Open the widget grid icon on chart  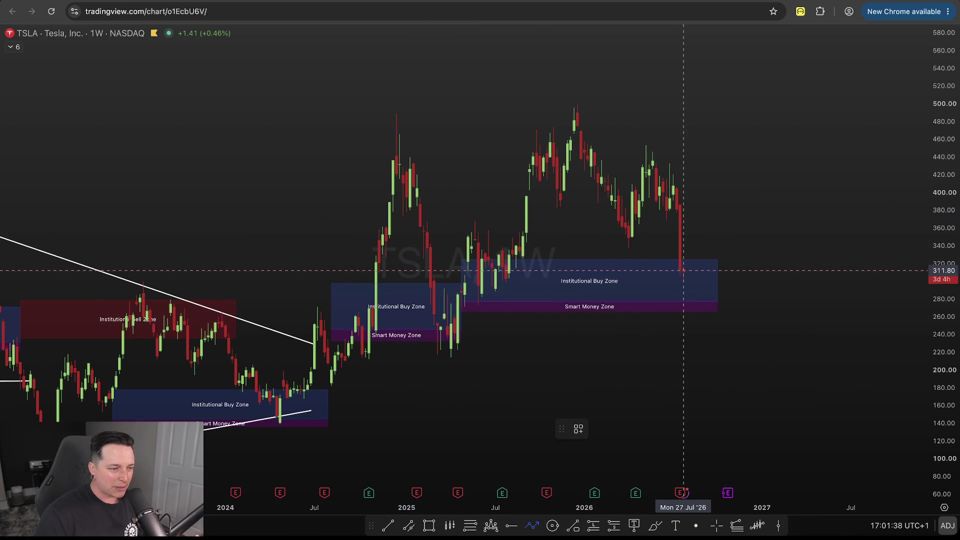[x=578, y=429]
